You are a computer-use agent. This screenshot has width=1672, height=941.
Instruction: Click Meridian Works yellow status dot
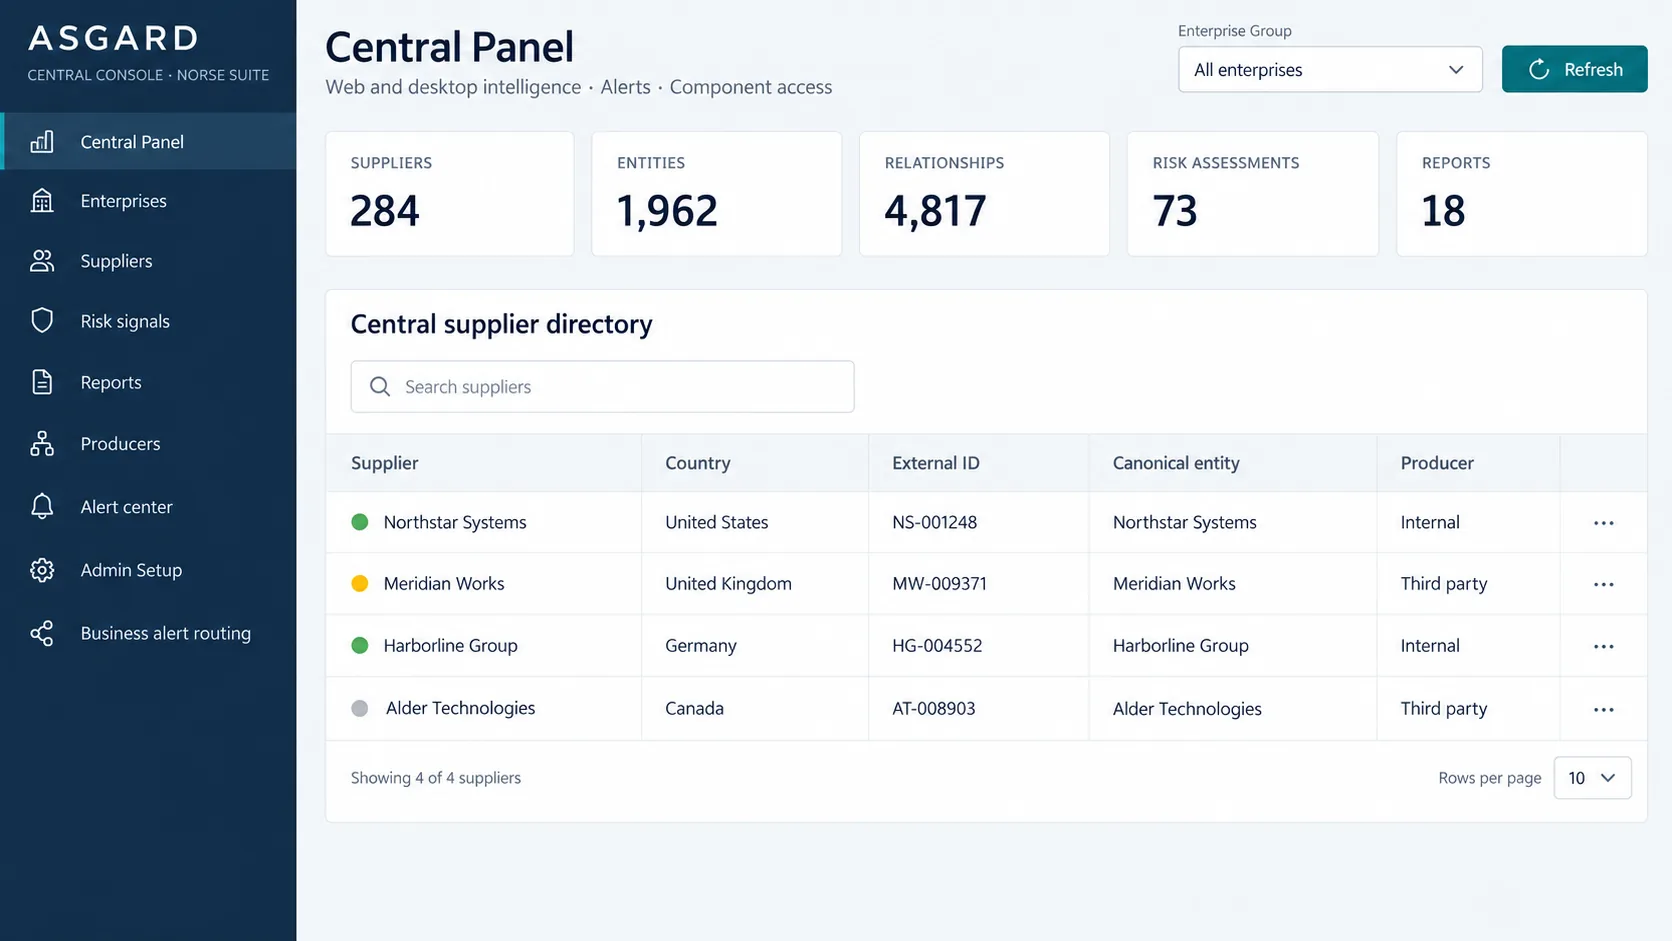point(360,583)
